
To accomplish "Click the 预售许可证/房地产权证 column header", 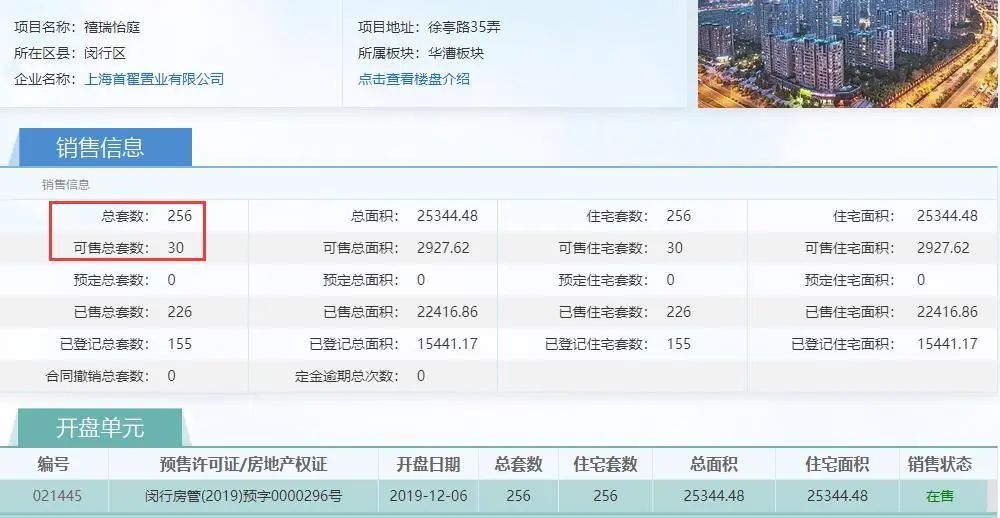I will pos(243,464).
